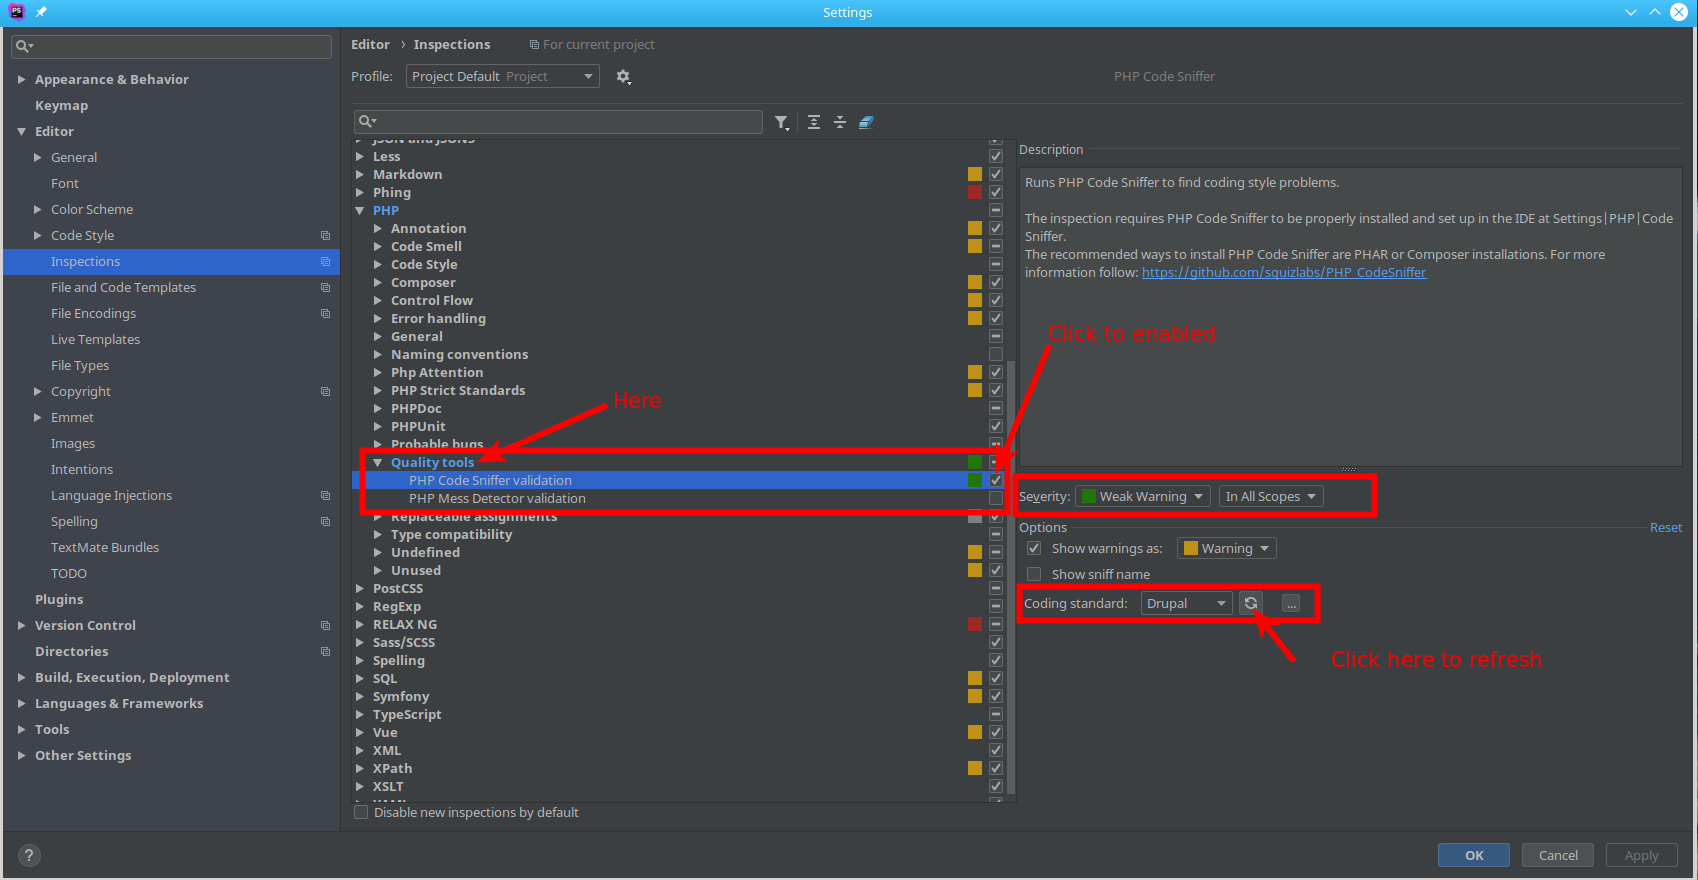The width and height of the screenshot is (1698, 880).
Task: Refresh the coding standard list
Action: (1251, 603)
